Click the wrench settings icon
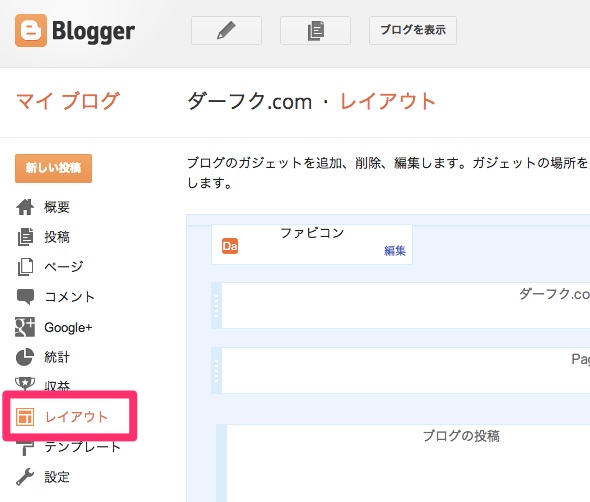 [x=25, y=477]
